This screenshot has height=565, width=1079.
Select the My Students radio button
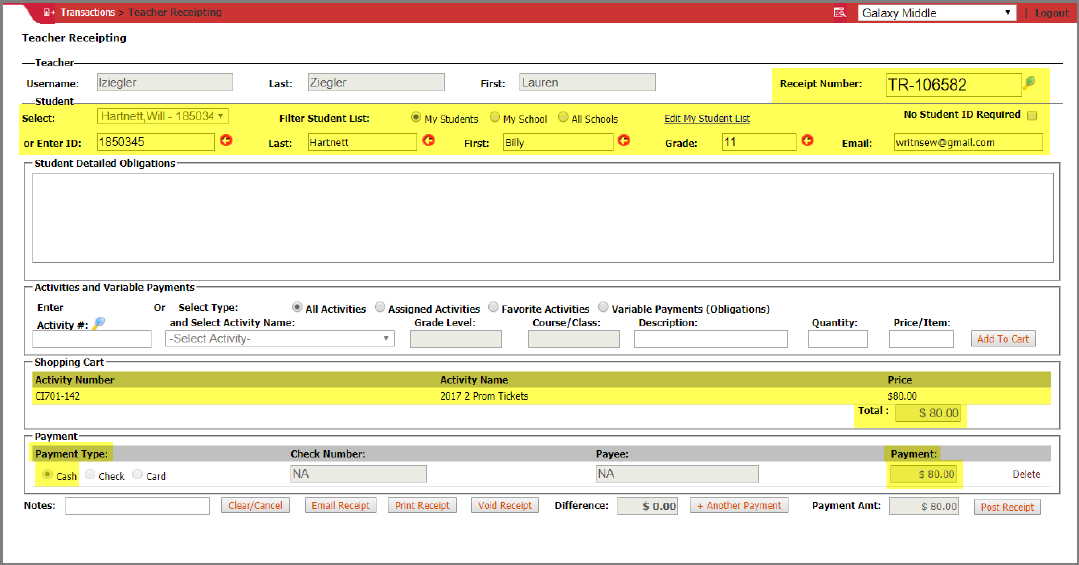coord(416,118)
